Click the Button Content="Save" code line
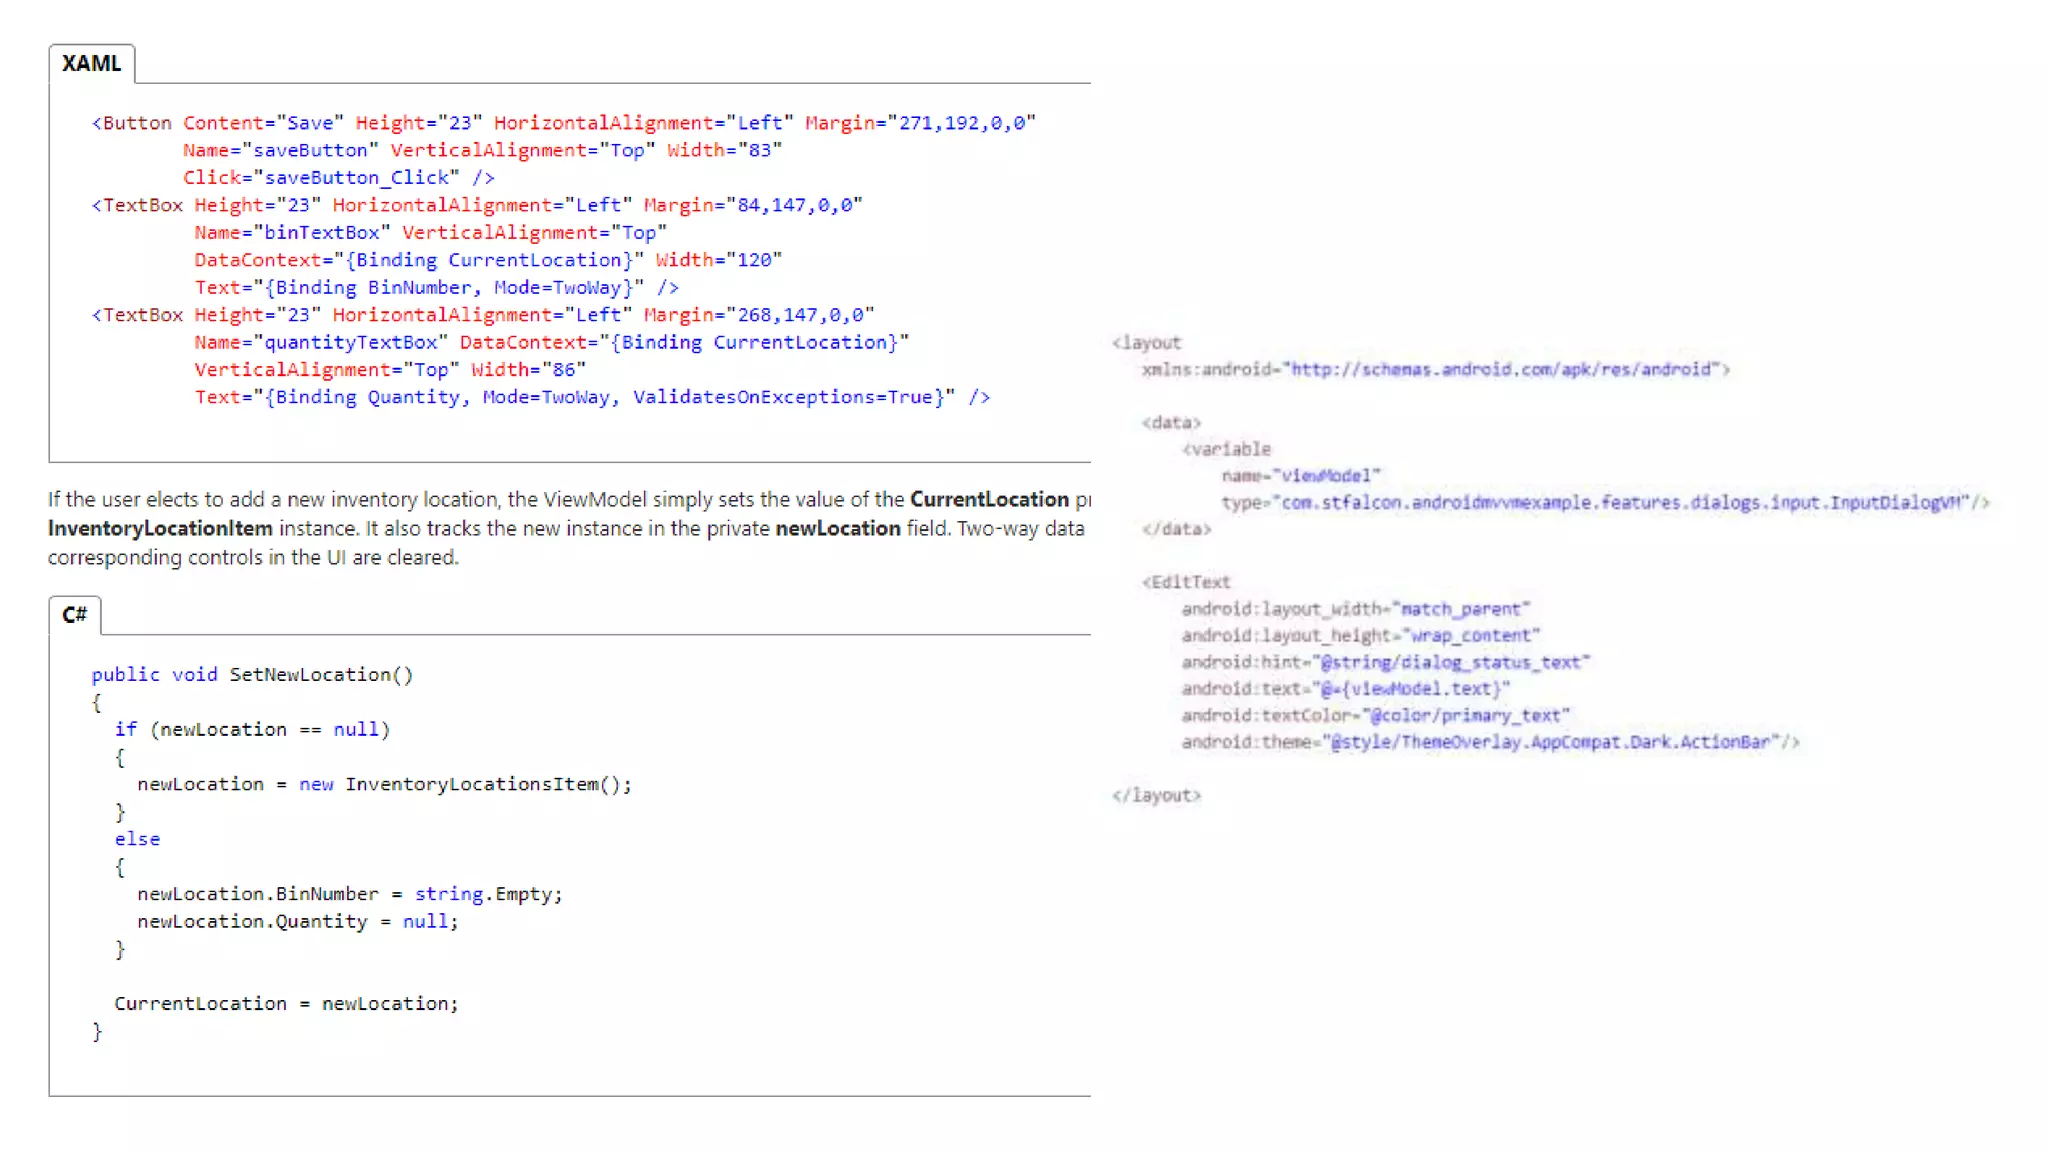This screenshot has width=2048, height=1152. 564,123
